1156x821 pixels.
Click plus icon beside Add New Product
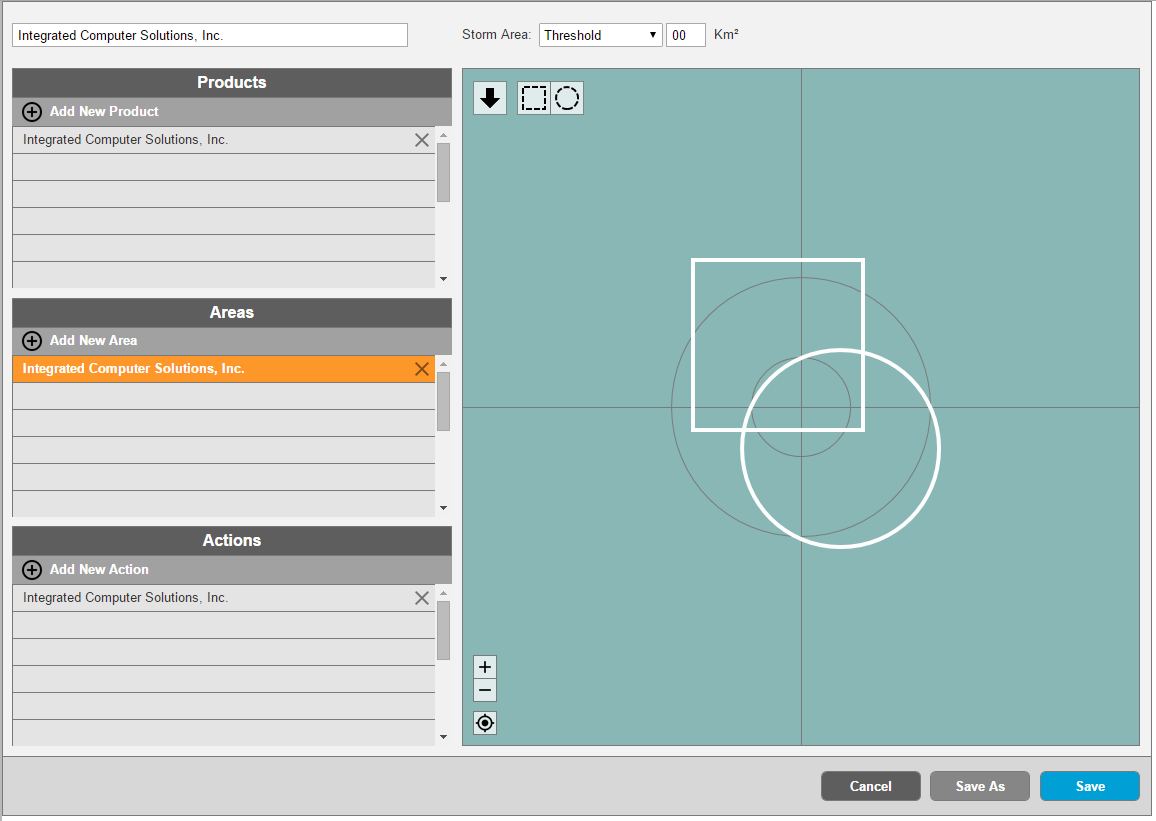tap(32, 112)
